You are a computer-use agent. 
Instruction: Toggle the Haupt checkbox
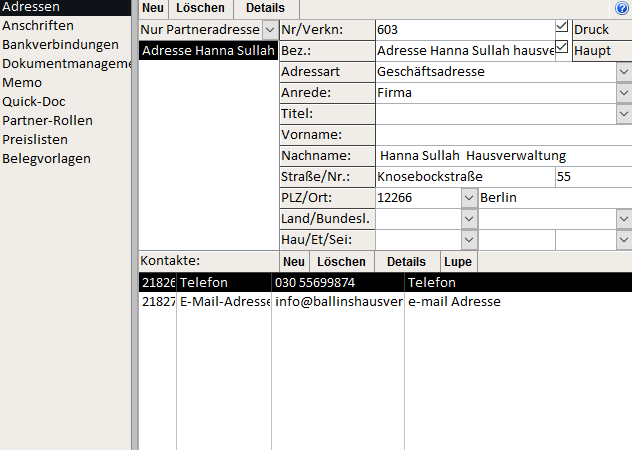pos(562,48)
